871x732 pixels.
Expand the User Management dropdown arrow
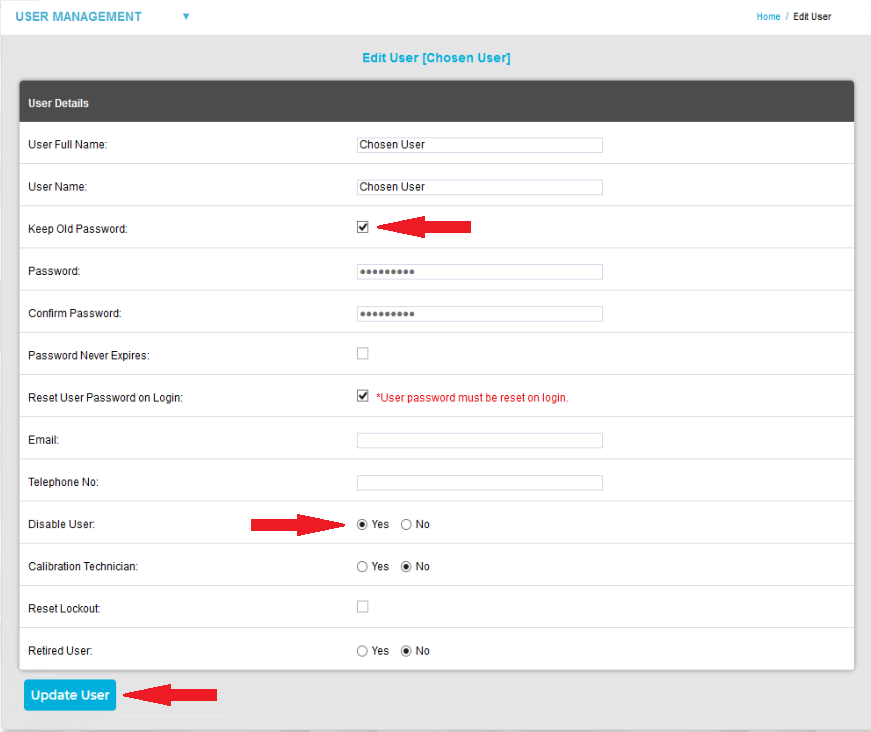(186, 17)
